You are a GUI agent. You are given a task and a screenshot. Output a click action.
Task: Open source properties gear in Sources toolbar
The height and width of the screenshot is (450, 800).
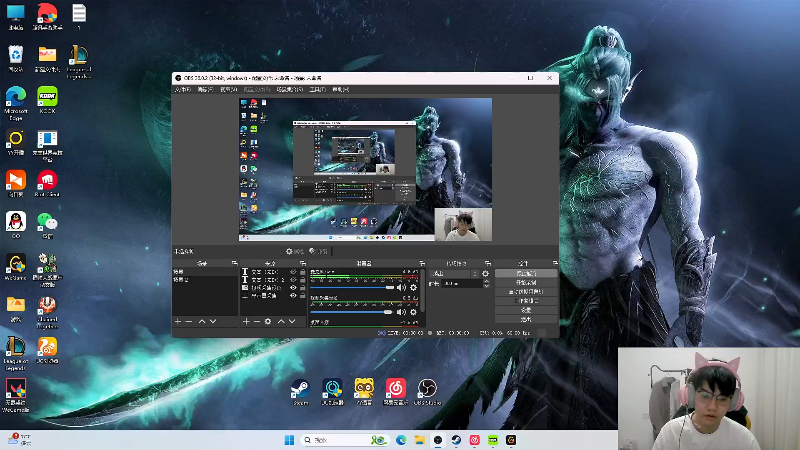pyautogui.click(x=268, y=321)
